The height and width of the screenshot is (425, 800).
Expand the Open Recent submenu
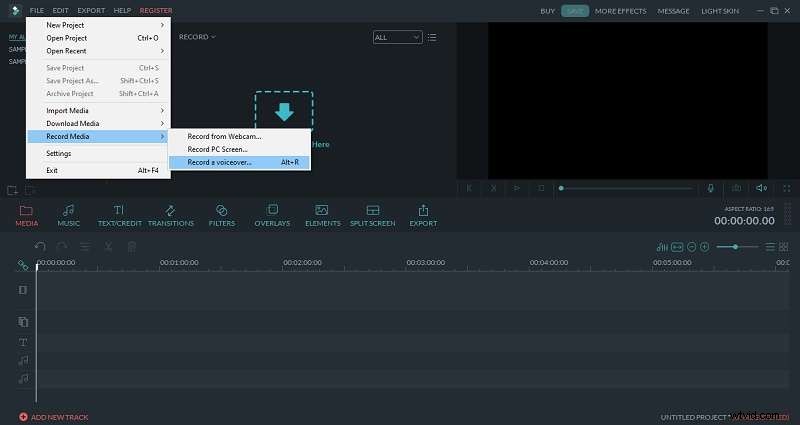(x=98, y=51)
